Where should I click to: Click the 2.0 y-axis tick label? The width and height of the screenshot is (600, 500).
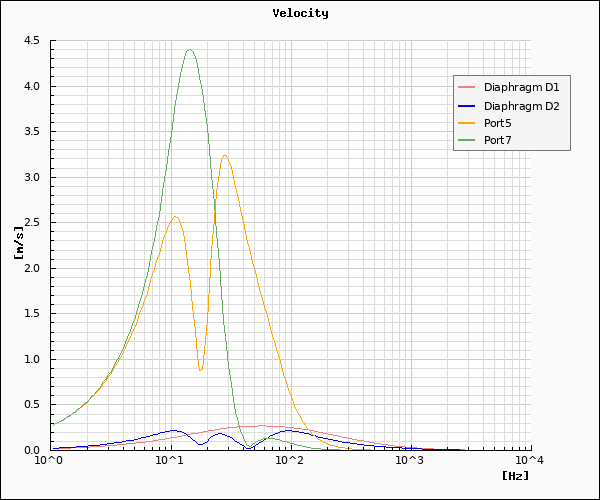click(31, 268)
